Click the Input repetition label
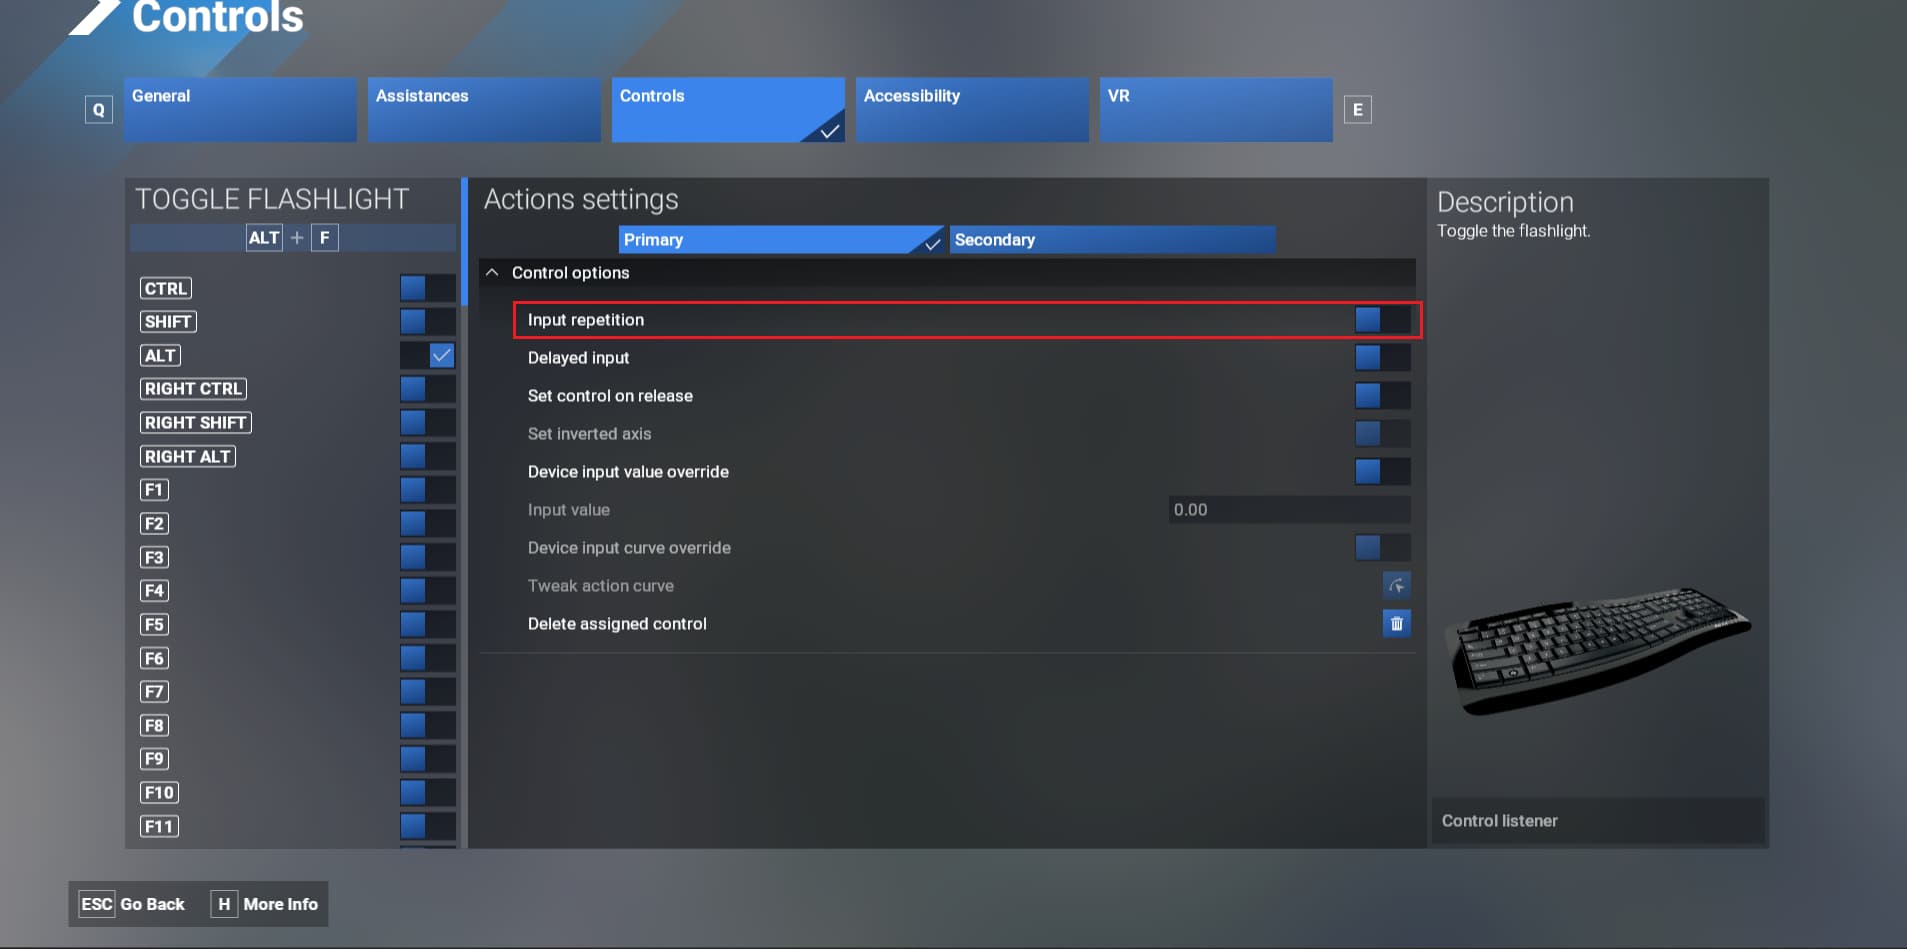 pyautogui.click(x=586, y=320)
